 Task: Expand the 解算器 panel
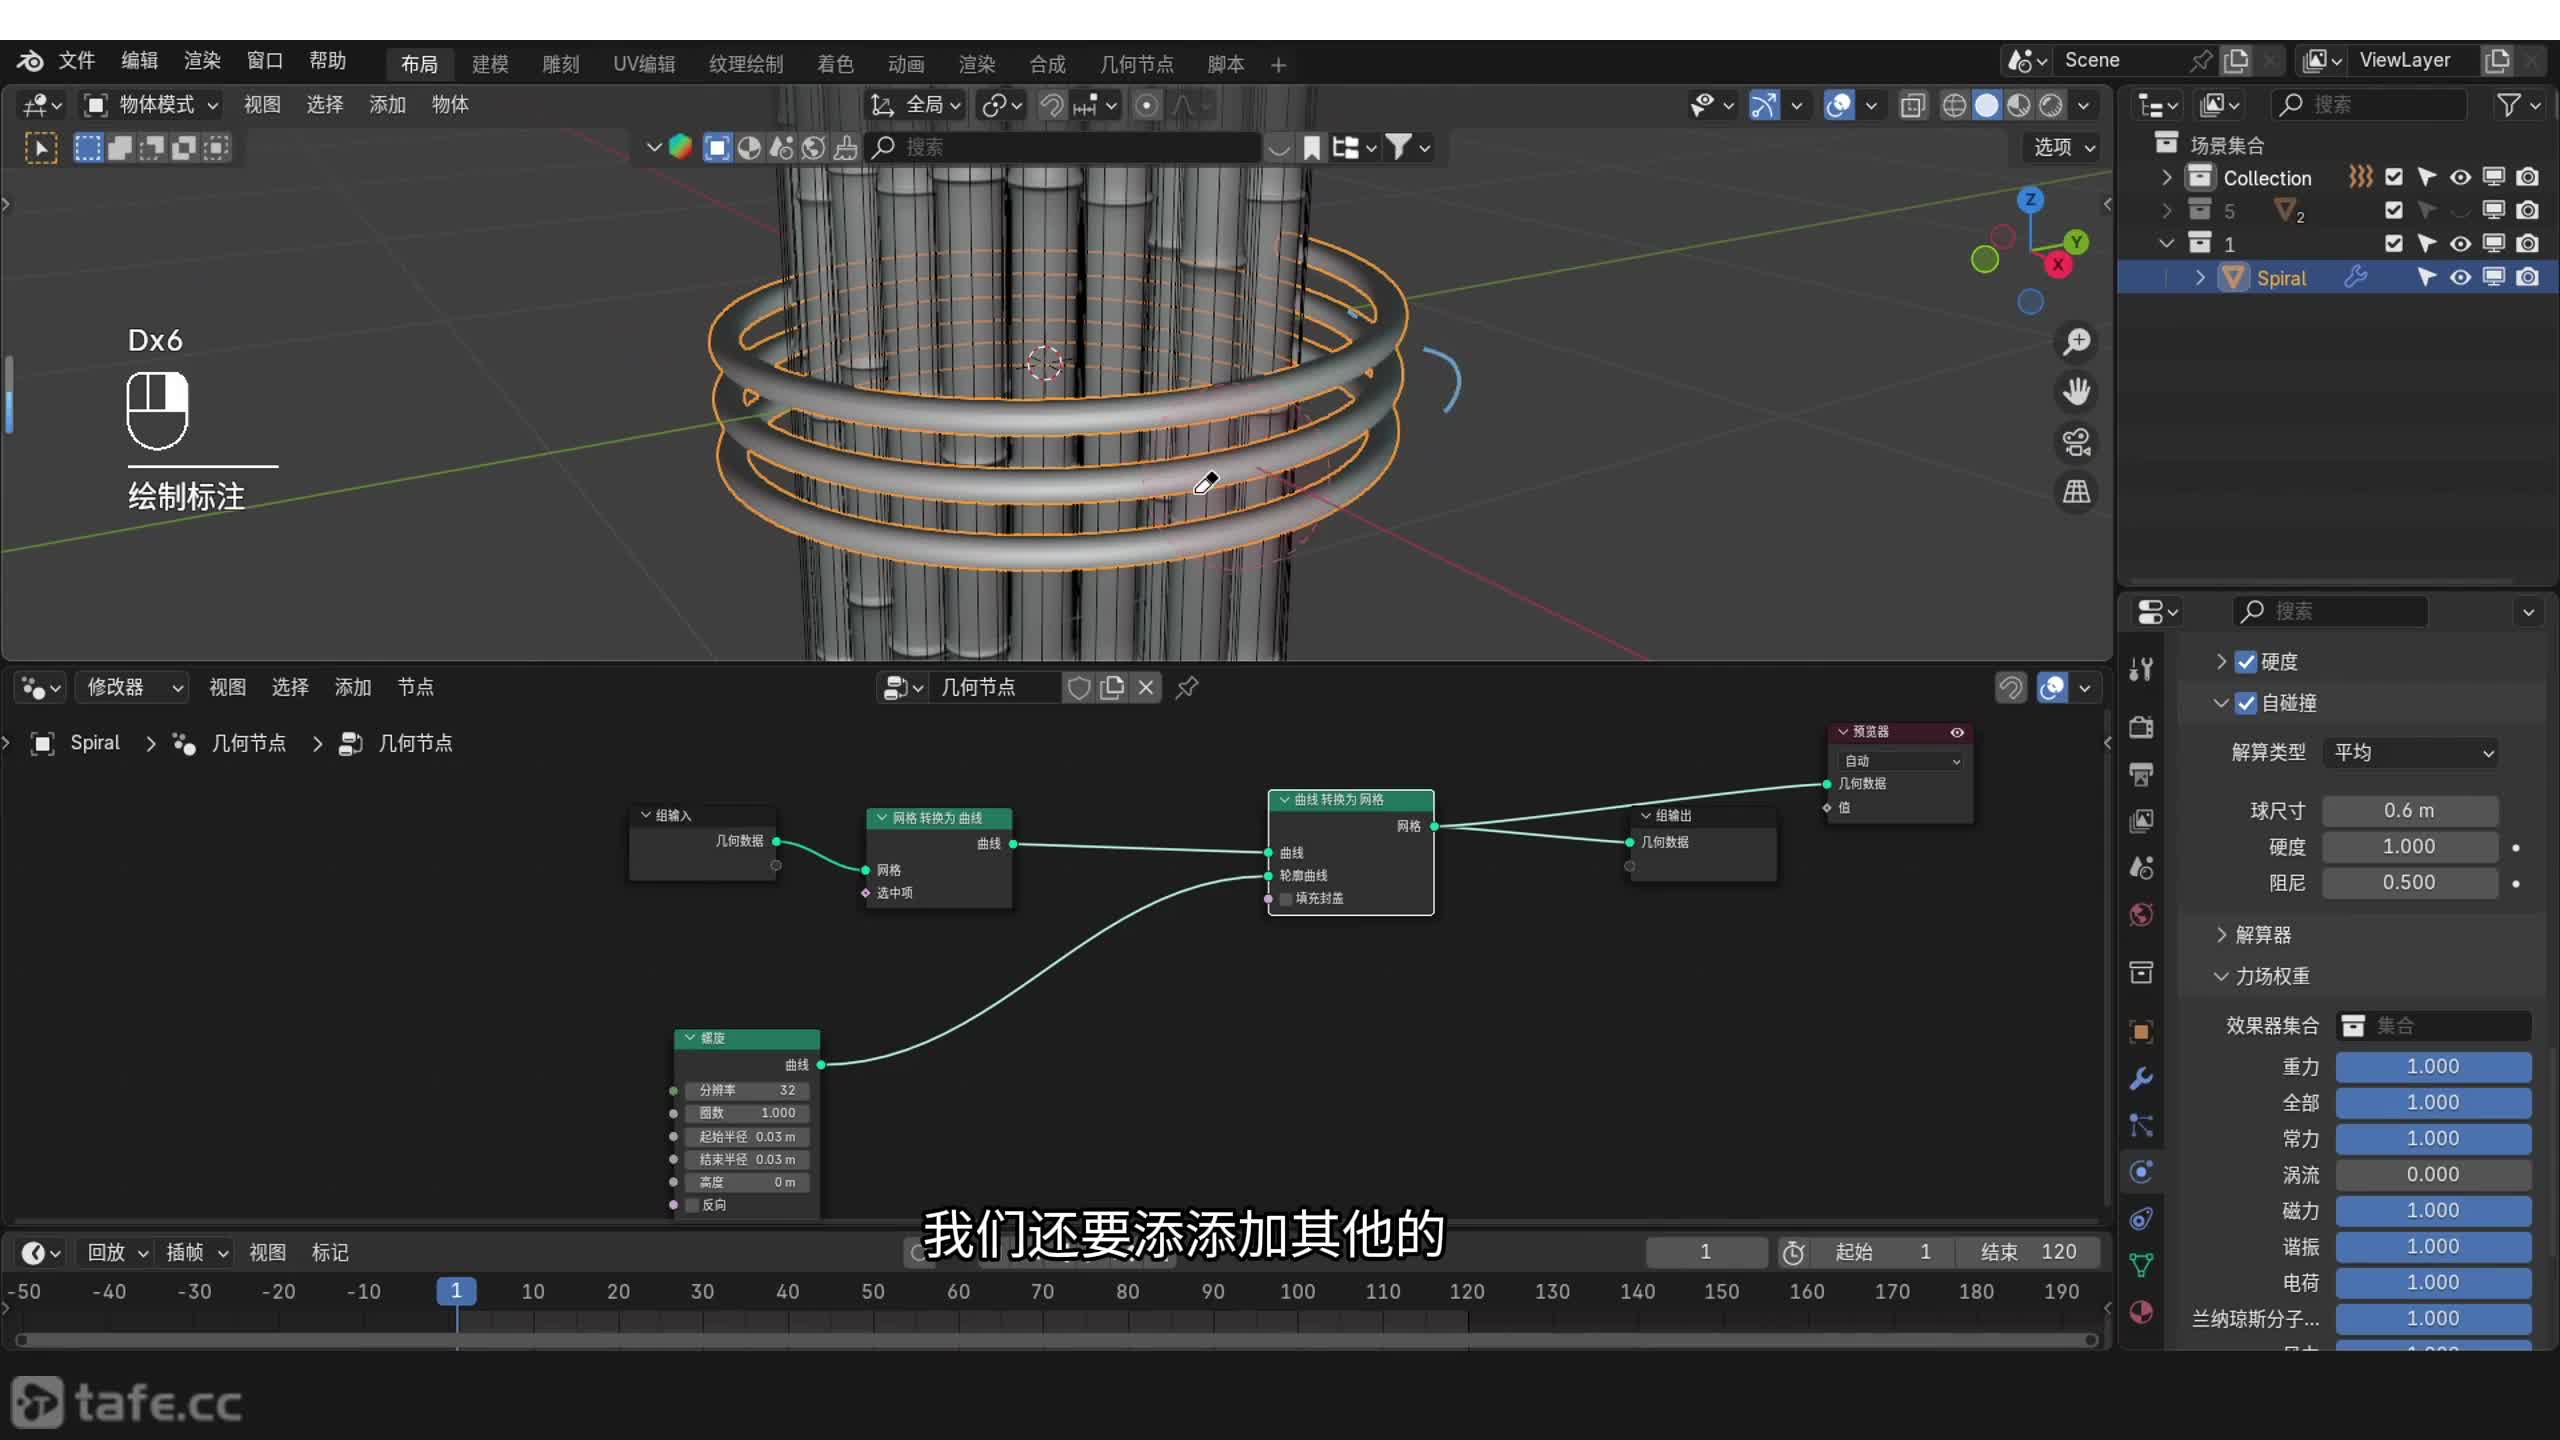pyautogui.click(x=2264, y=935)
